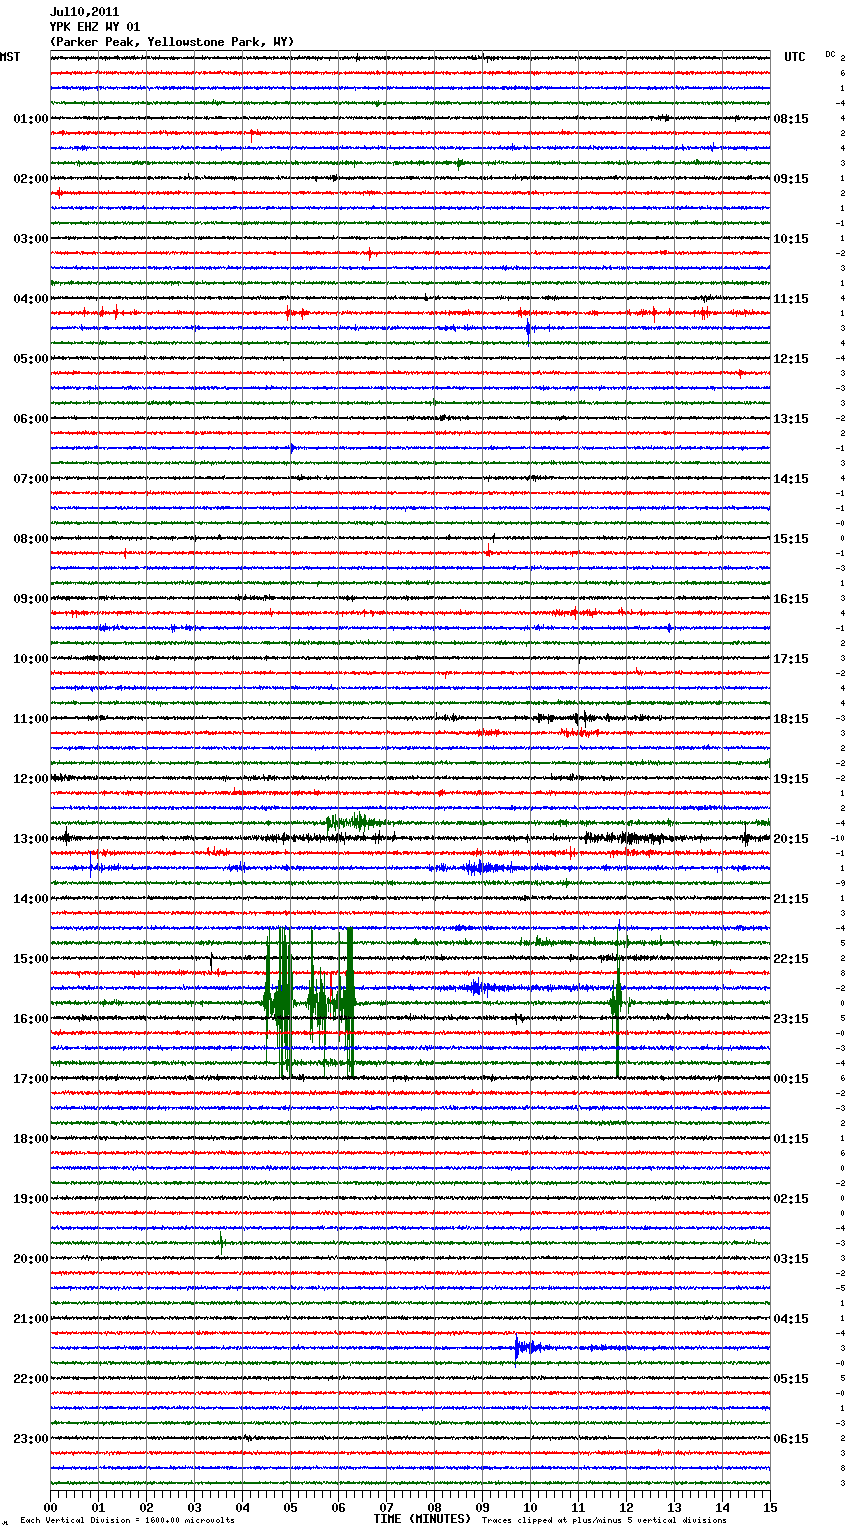Screen dimensions: 850x1534
Task: Select the 17:00 MST hour label
Action: pyautogui.click(x=31, y=1079)
